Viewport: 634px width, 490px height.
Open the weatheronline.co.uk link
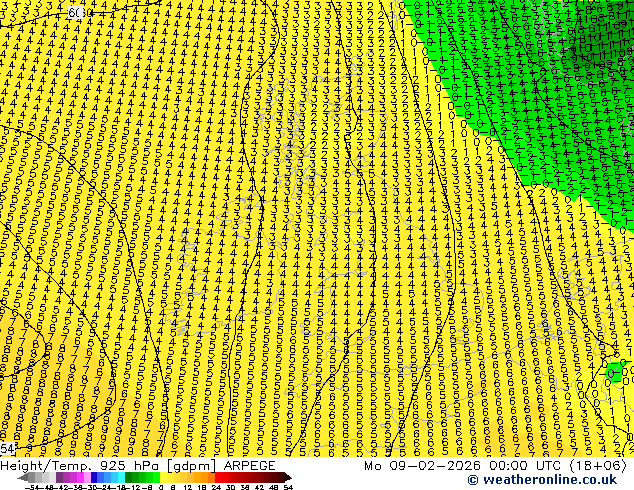click(542, 480)
